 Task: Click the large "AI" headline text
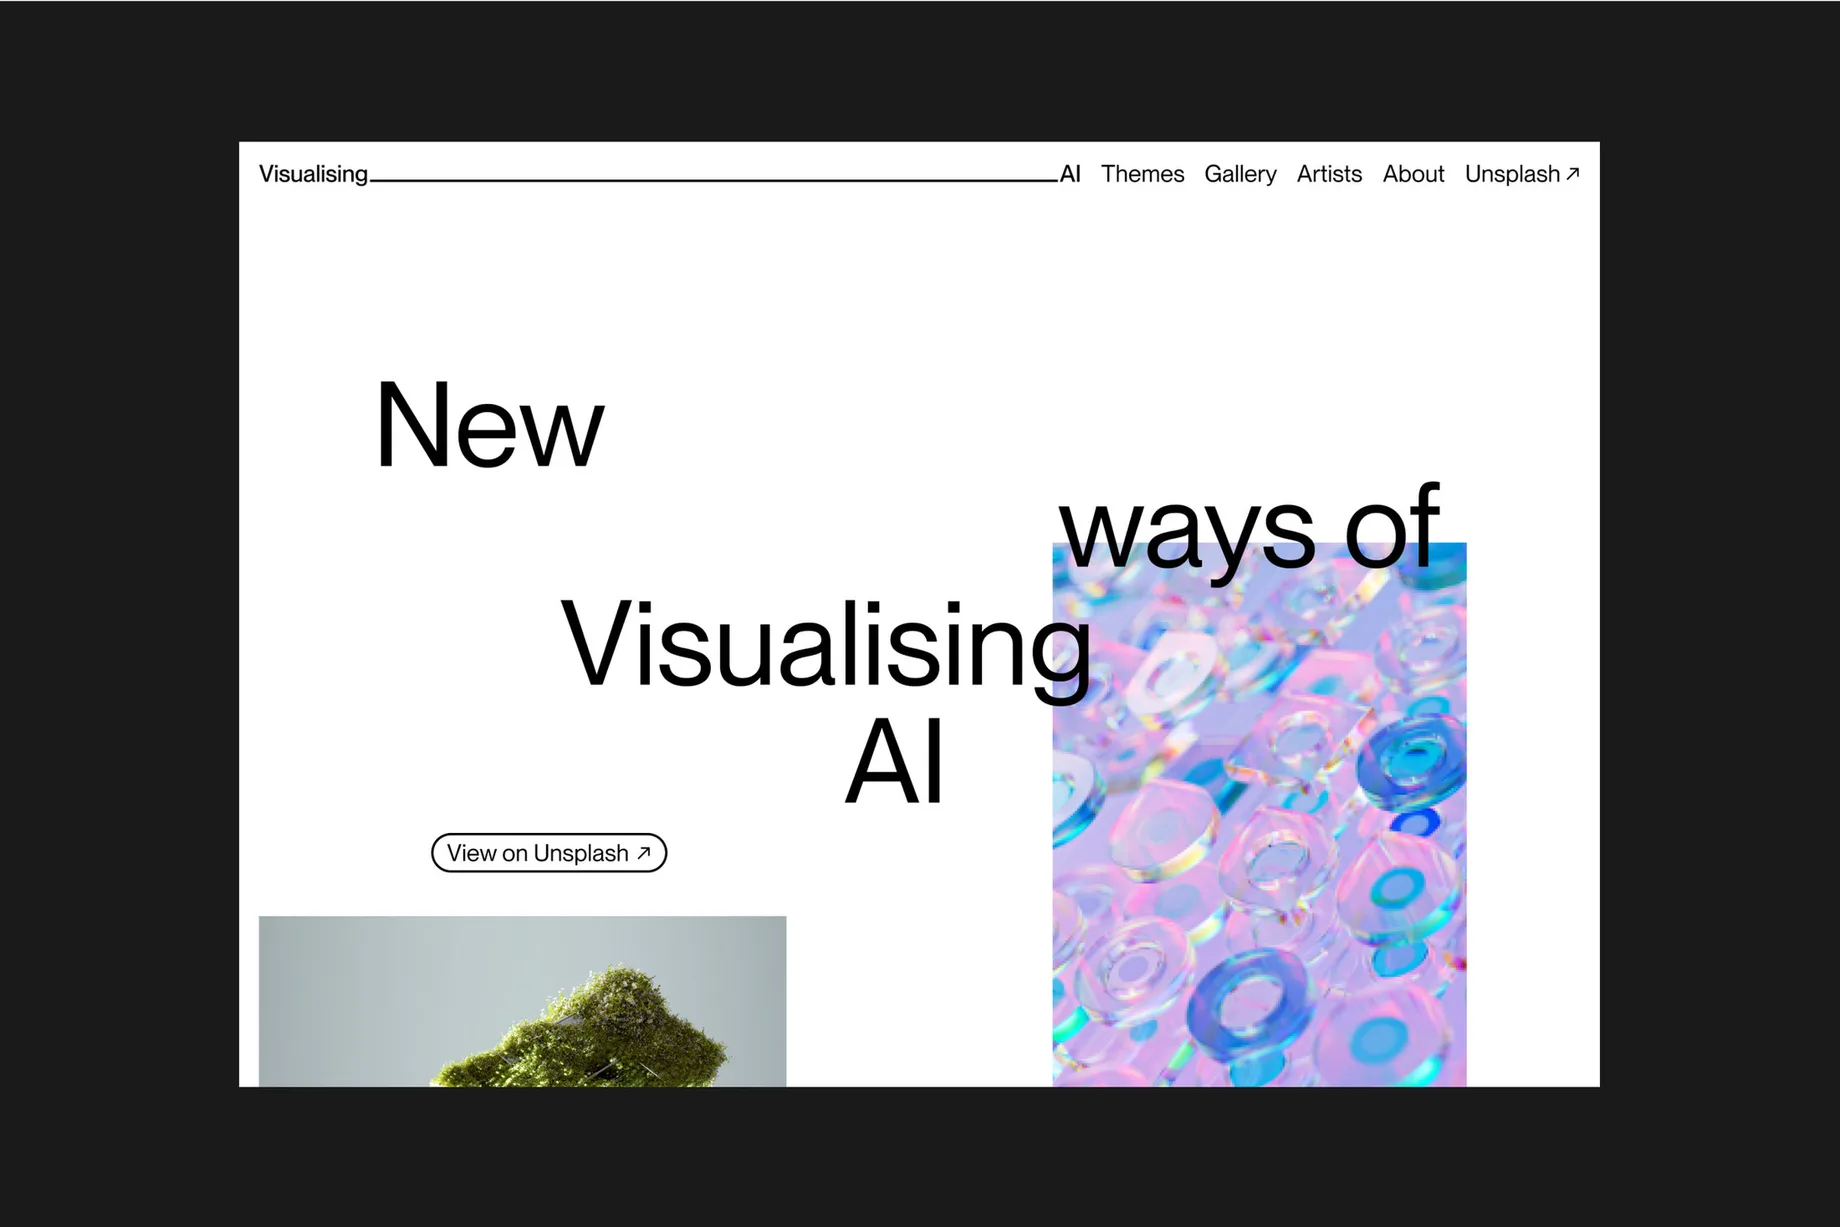click(894, 762)
